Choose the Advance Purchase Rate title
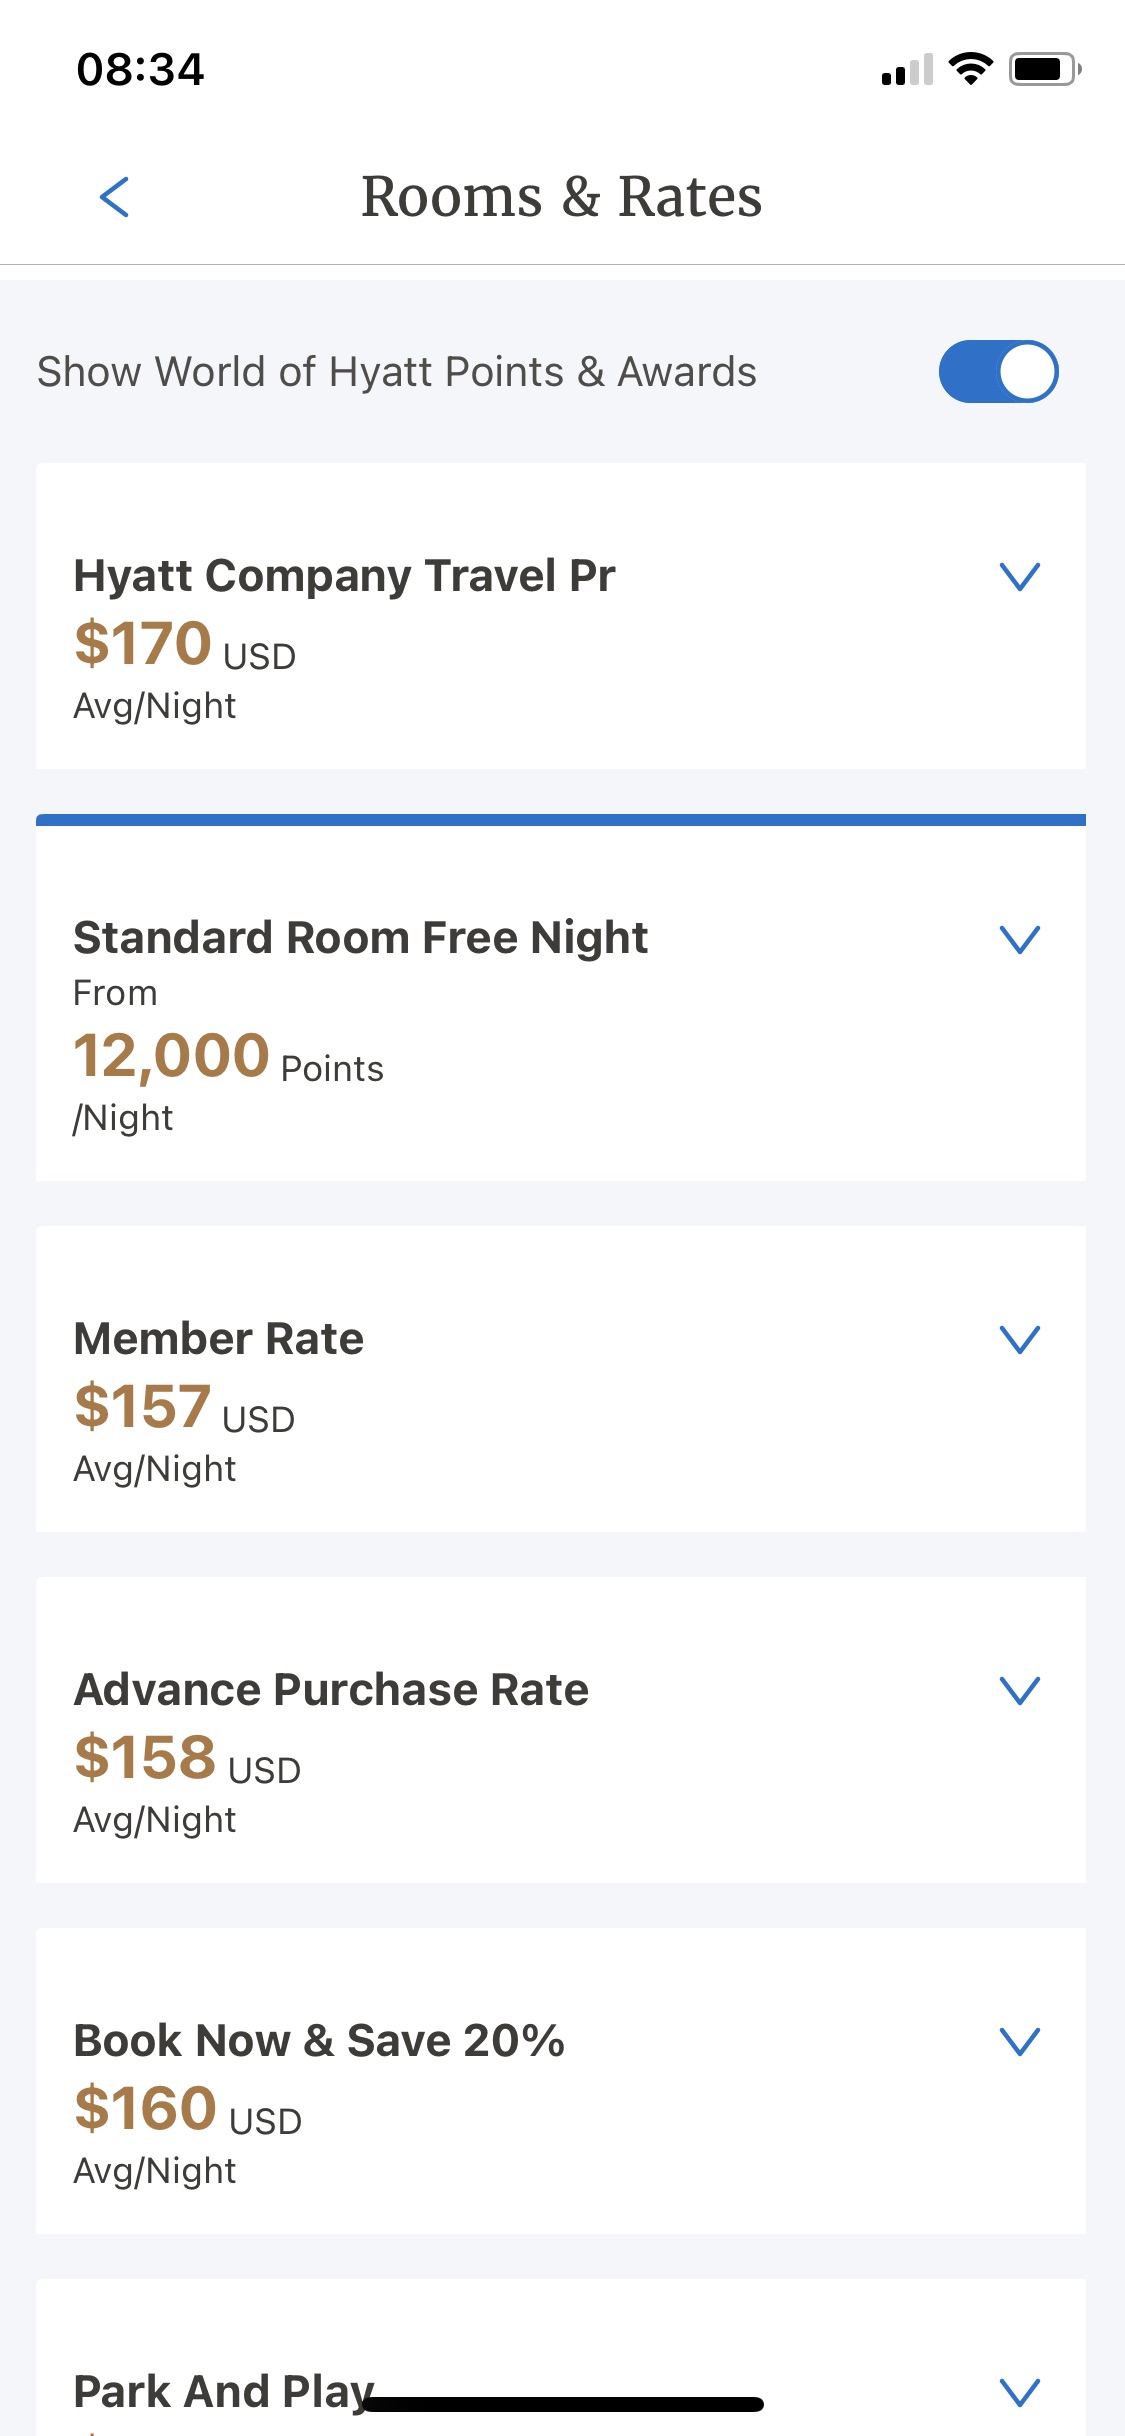This screenshot has width=1125, height=2436. tap(331, 1690)
